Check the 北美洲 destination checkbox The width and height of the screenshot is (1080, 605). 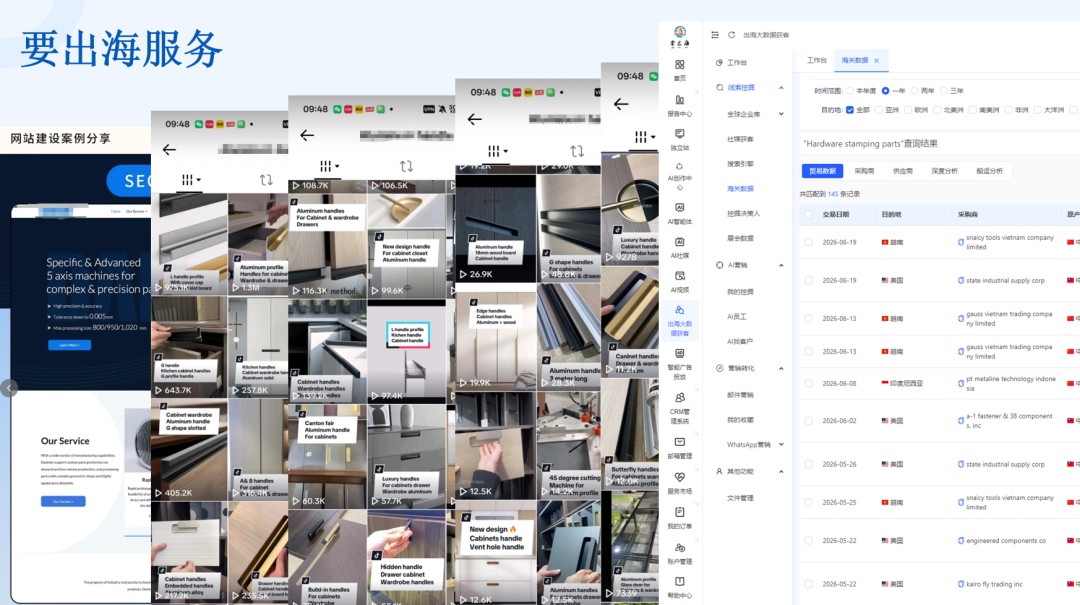coord(937,110)
